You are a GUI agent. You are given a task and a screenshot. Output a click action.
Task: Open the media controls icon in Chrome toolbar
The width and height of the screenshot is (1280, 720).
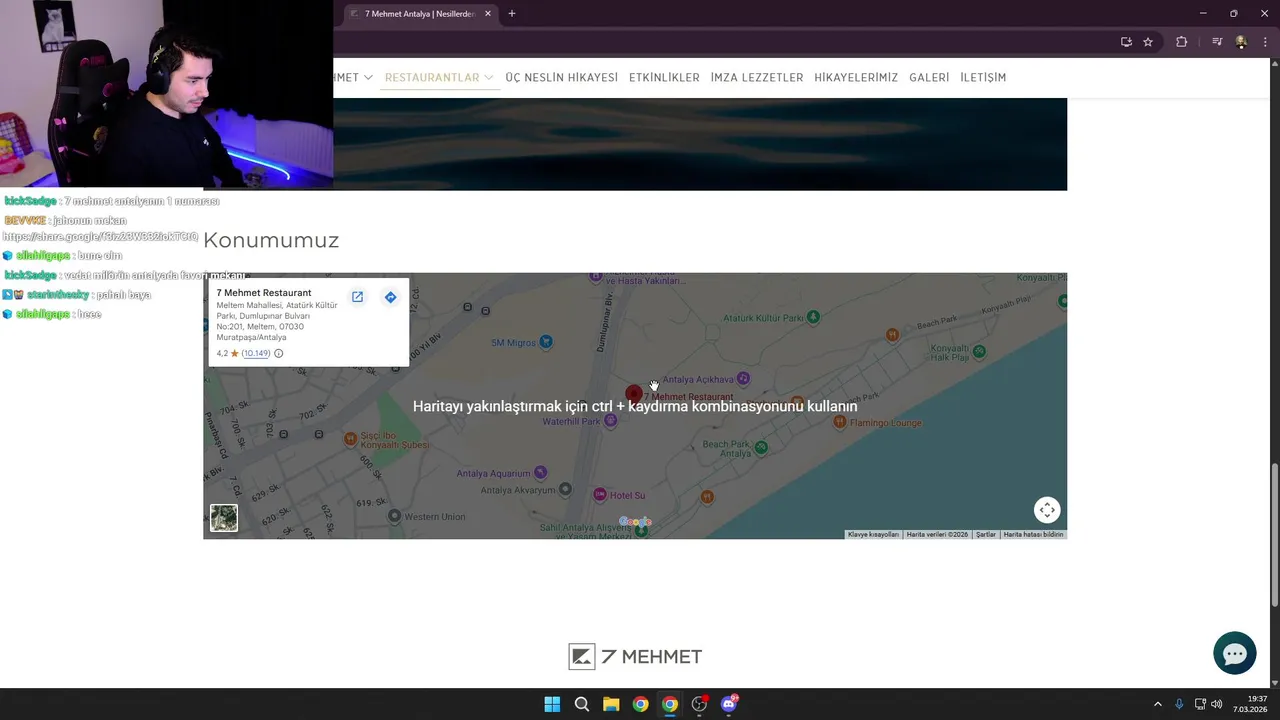point(1217,42)
